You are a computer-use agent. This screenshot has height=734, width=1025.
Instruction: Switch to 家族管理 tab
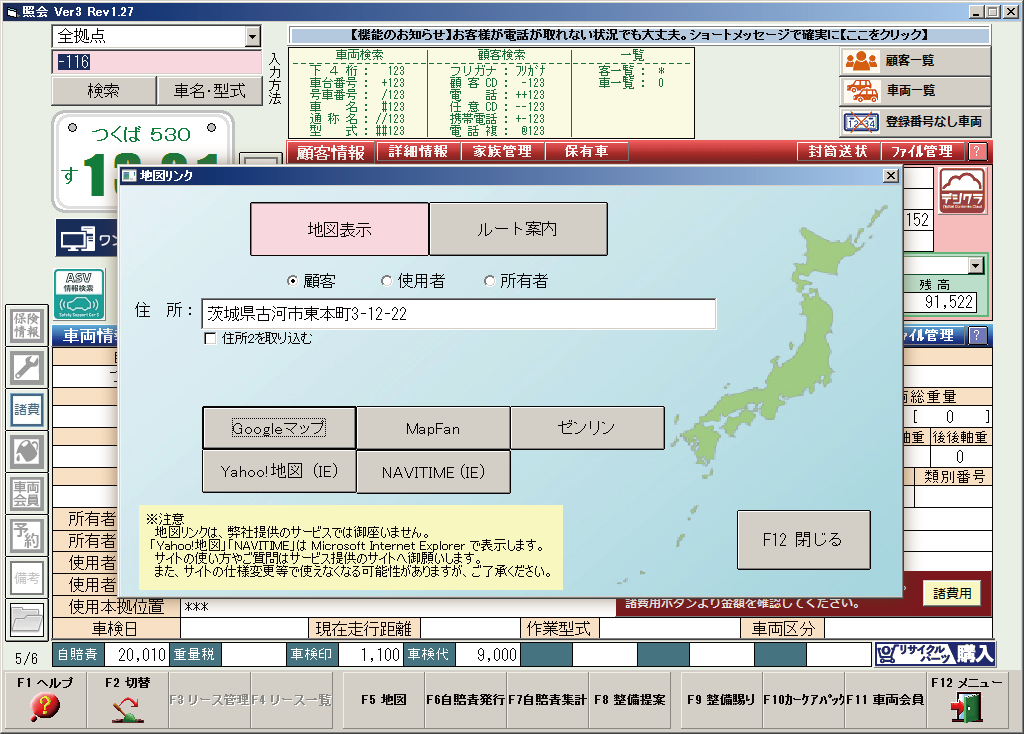pos(502,152)
